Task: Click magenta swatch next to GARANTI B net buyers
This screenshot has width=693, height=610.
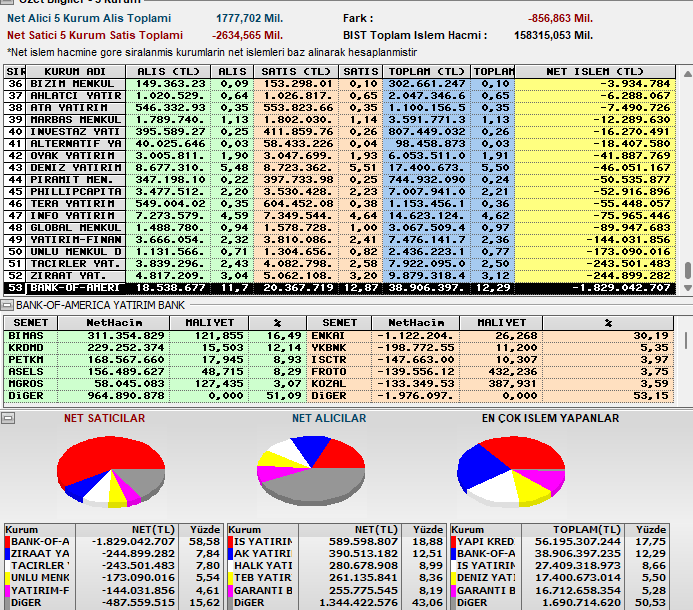Action: [230, 591]
